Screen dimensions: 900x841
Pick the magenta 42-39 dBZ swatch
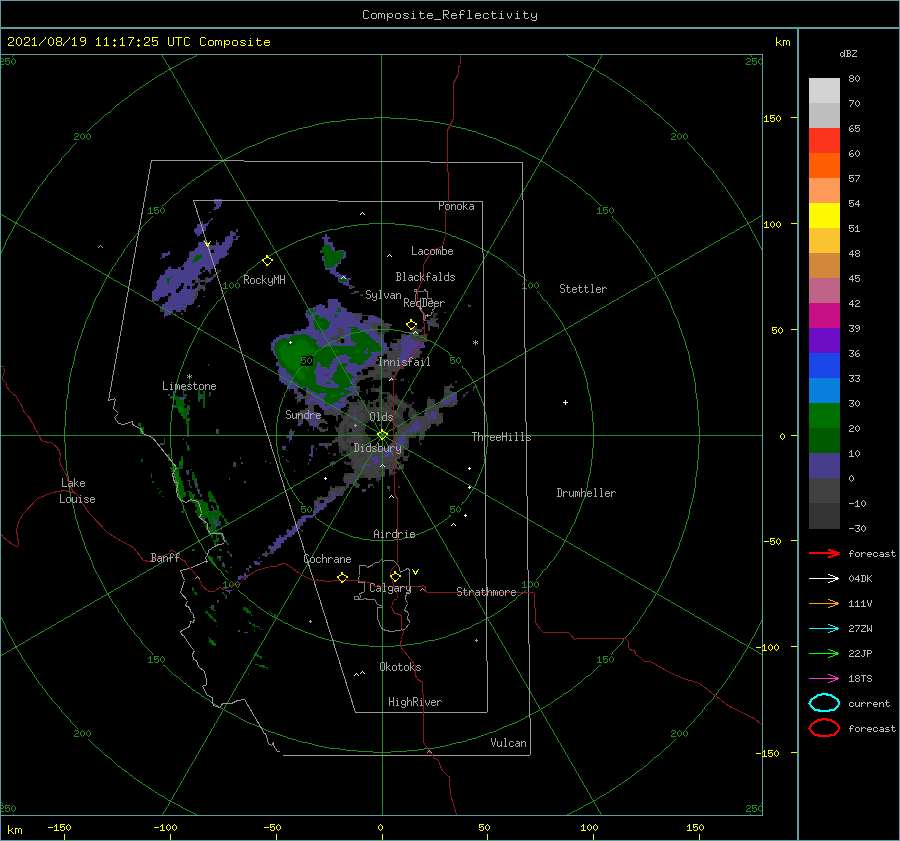coord(824,315)
